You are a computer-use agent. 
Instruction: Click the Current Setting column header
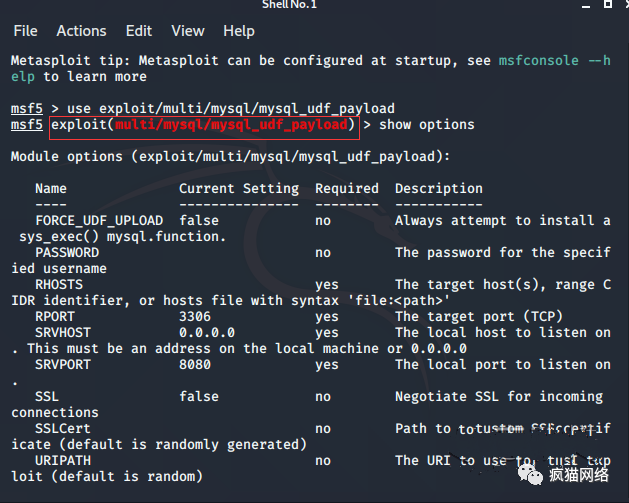pos(239,189)
